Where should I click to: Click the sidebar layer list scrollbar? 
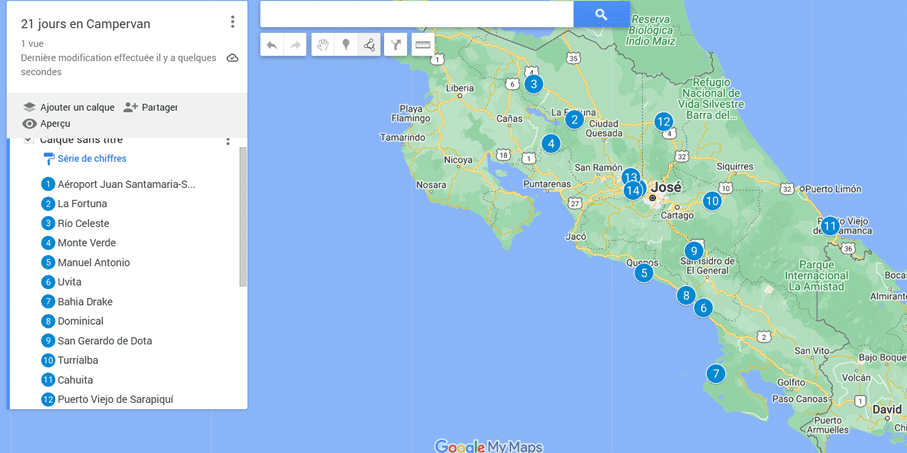tap(243, 216)
